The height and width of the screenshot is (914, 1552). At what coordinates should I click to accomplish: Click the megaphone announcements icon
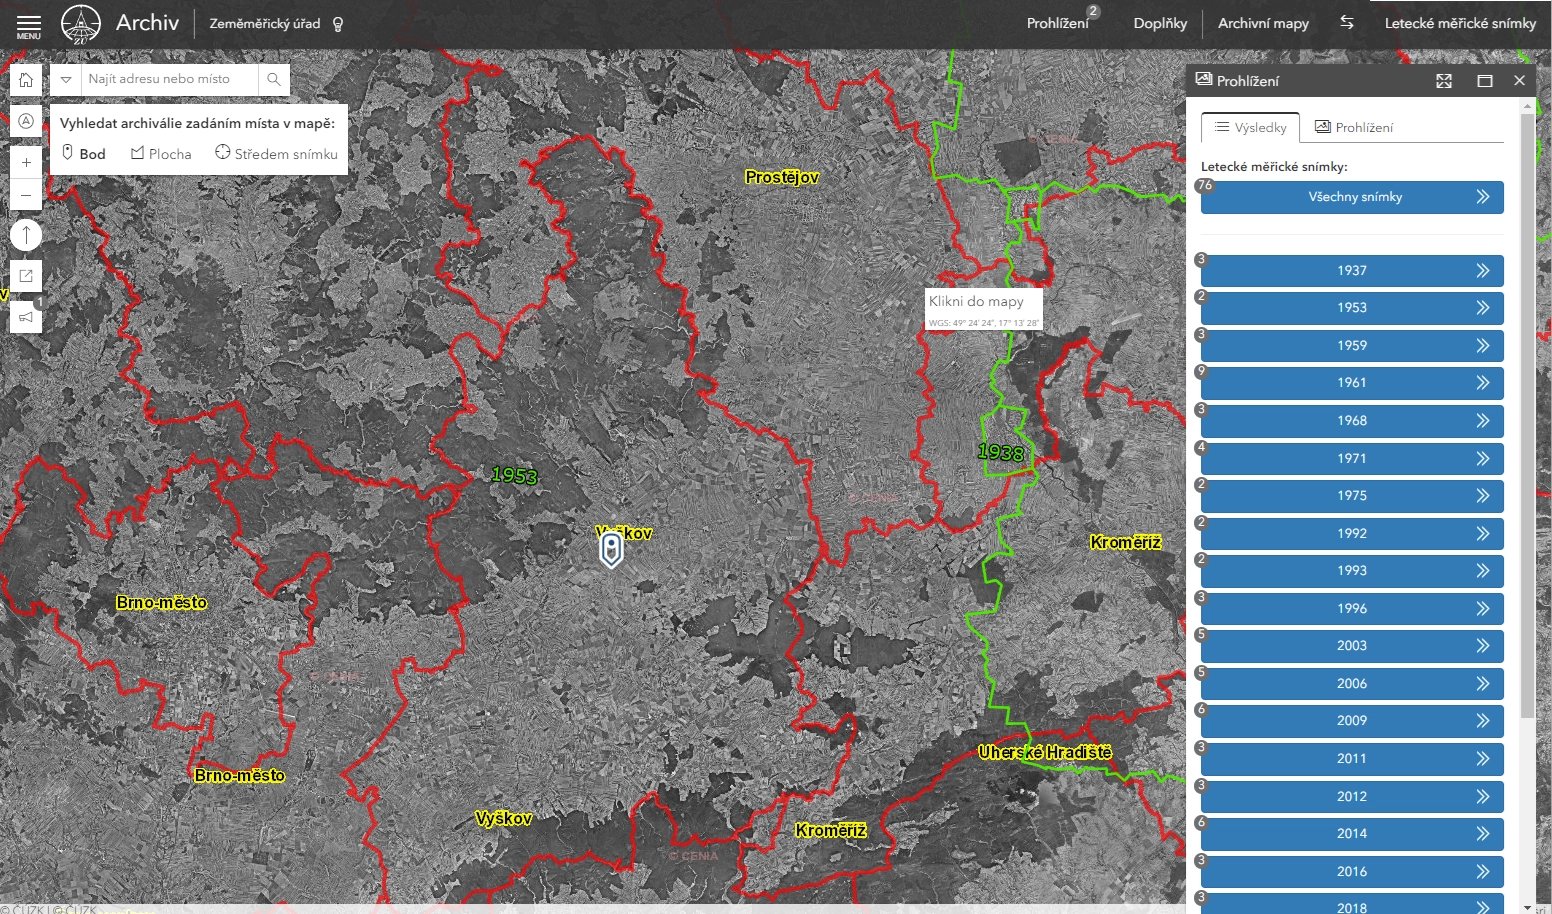pyautogui.click(x=26, y=317)
